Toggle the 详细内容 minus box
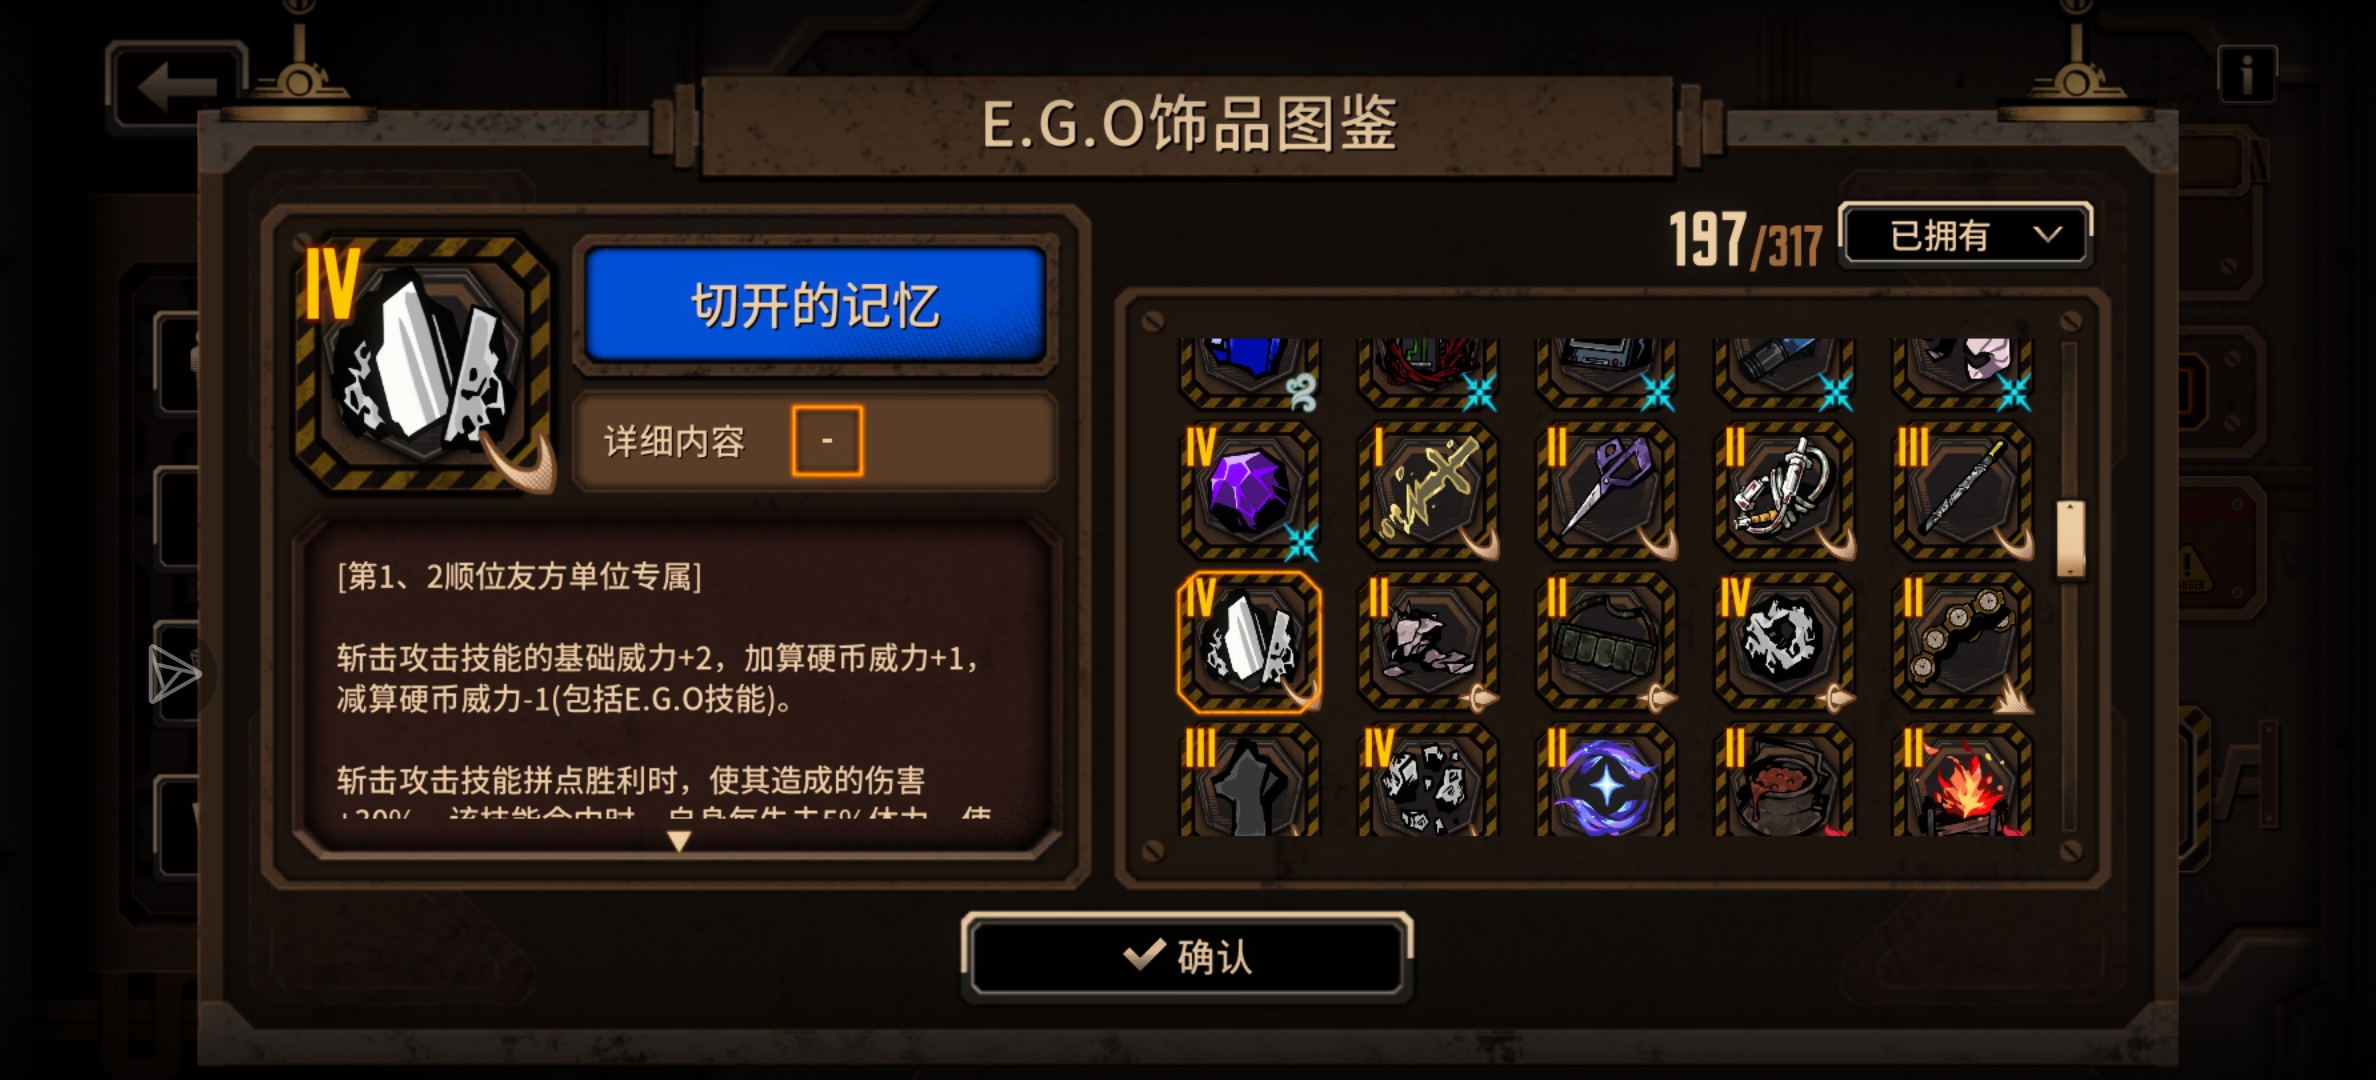This screenshot has width=2376, height=1080. [x=827, y=441]
